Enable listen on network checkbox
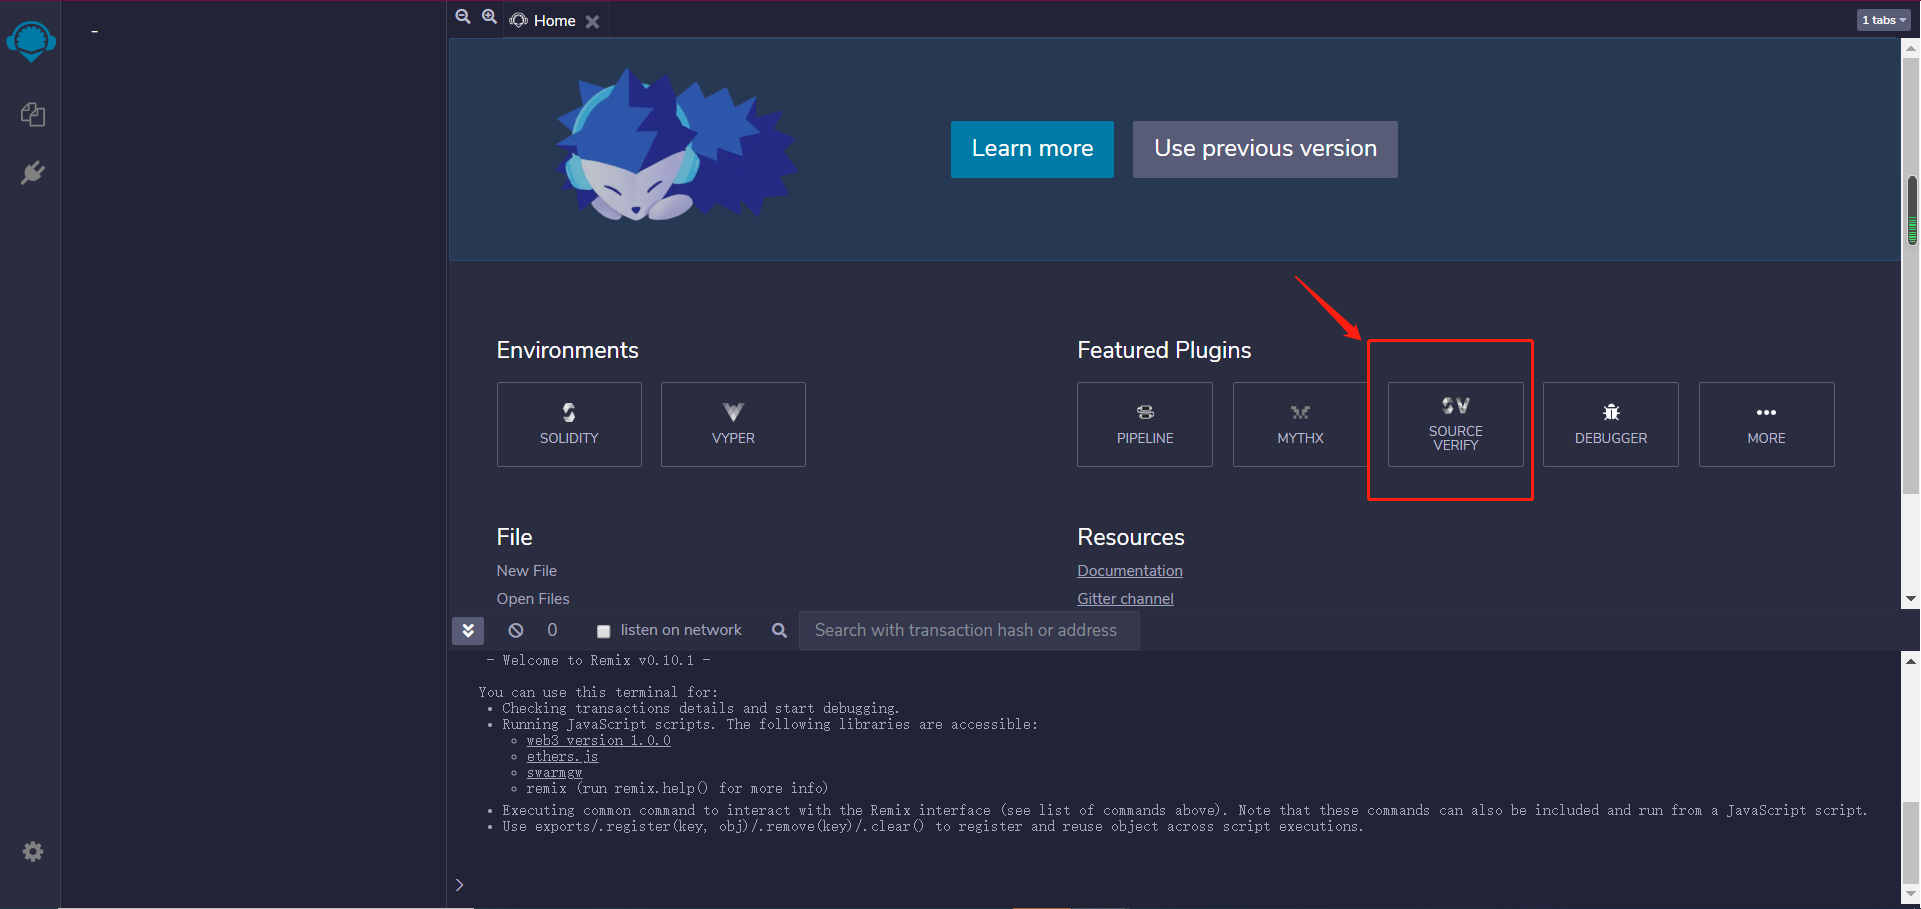Image resolution: width=1921 pixels, height=909 pixels. pyautogui.click(x=603, y=631)
